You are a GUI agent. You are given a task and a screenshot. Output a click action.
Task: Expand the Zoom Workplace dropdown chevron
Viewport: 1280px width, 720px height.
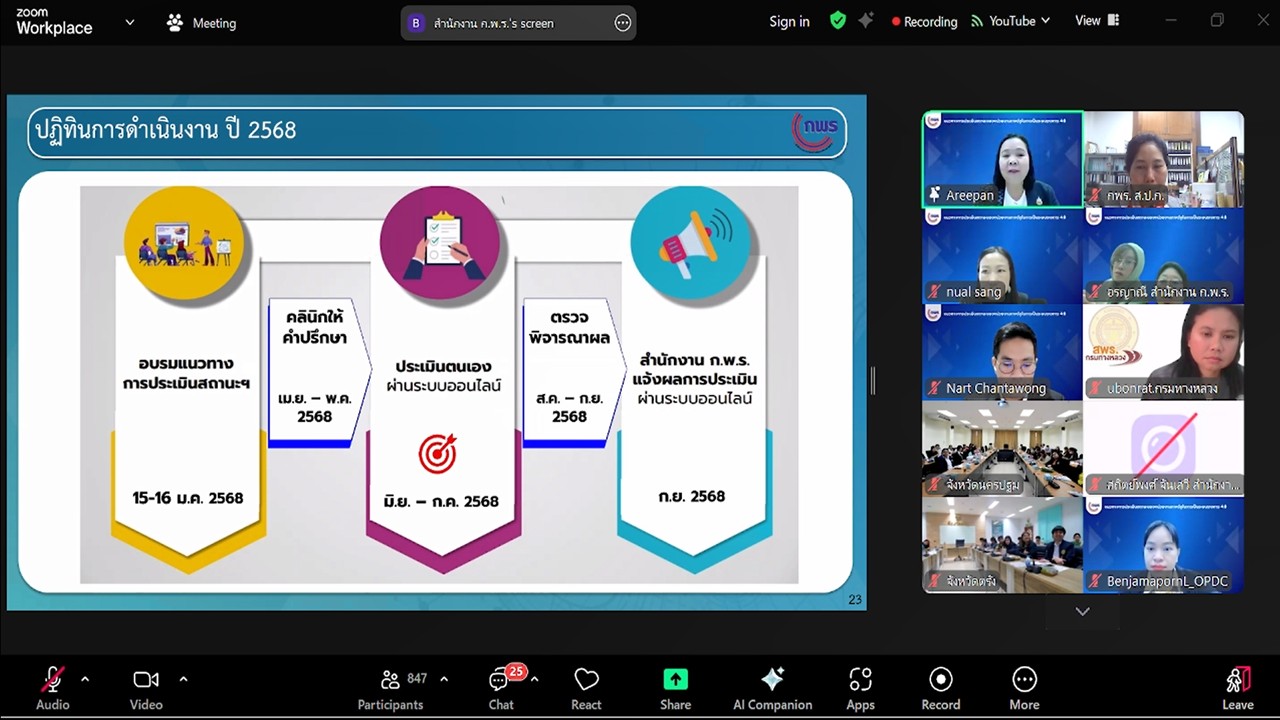129,22
